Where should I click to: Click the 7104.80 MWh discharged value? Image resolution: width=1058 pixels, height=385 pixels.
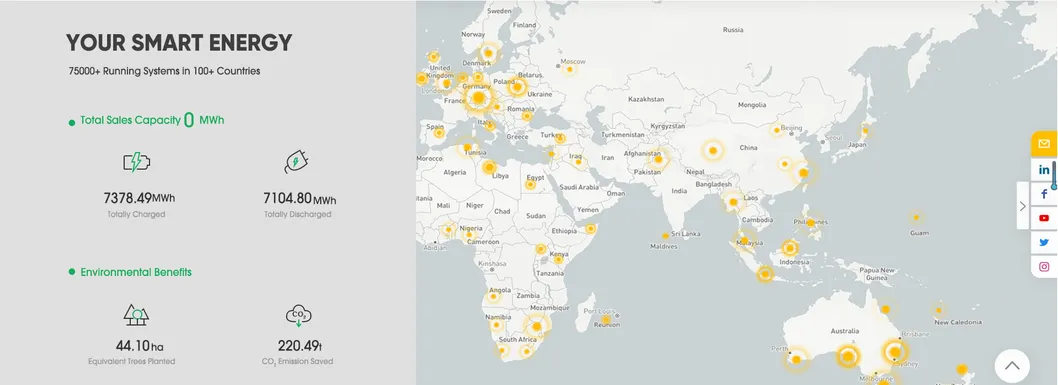tap(300, 198)
